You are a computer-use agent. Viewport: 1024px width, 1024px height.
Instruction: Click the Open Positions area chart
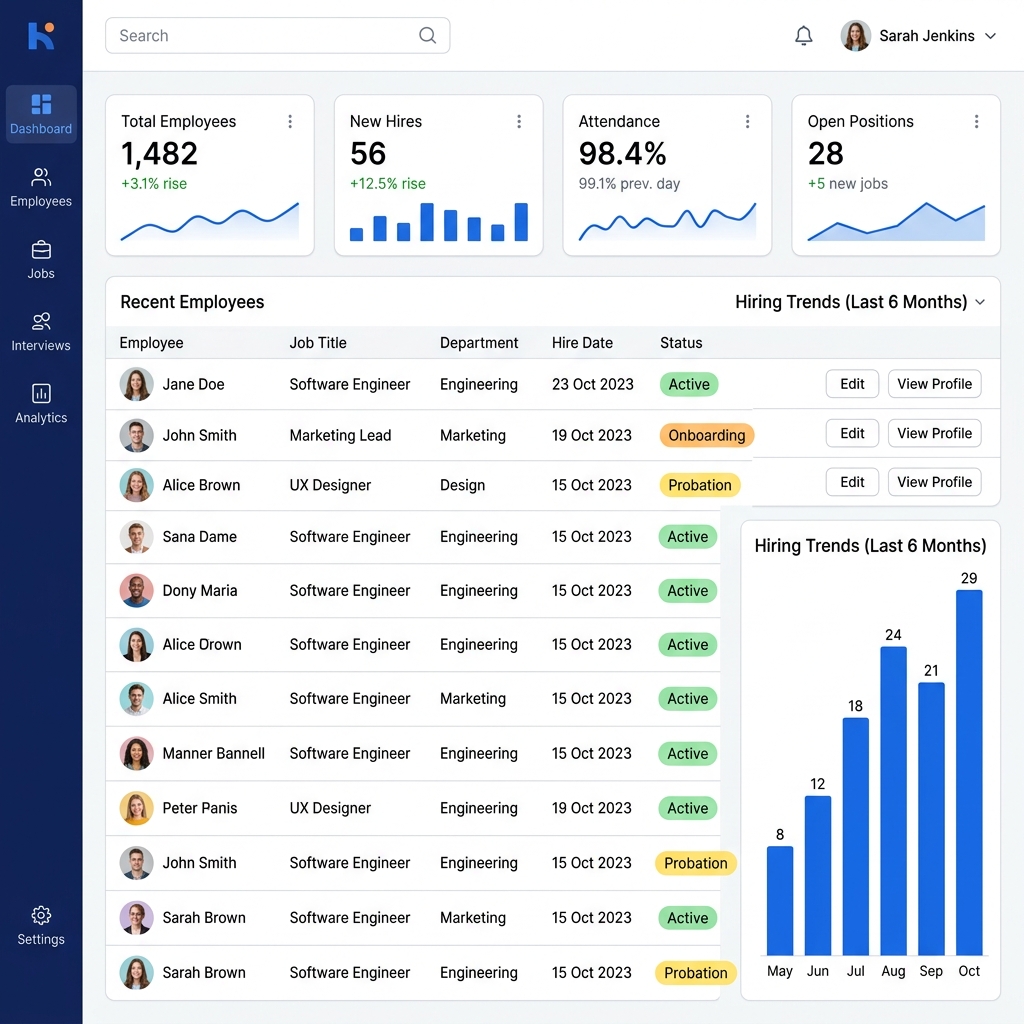coord(896,221)
